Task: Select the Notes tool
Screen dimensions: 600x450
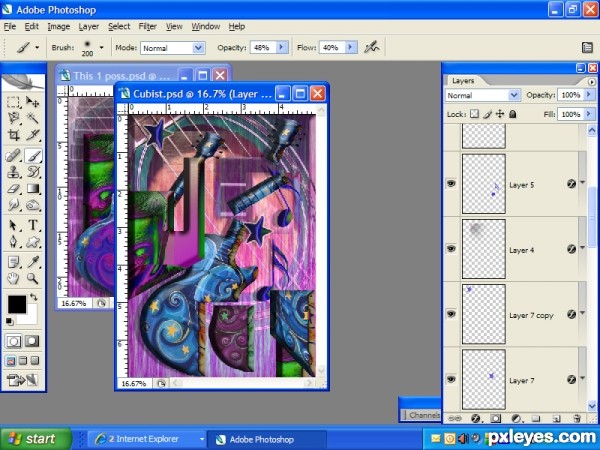Action: point(13,262)
